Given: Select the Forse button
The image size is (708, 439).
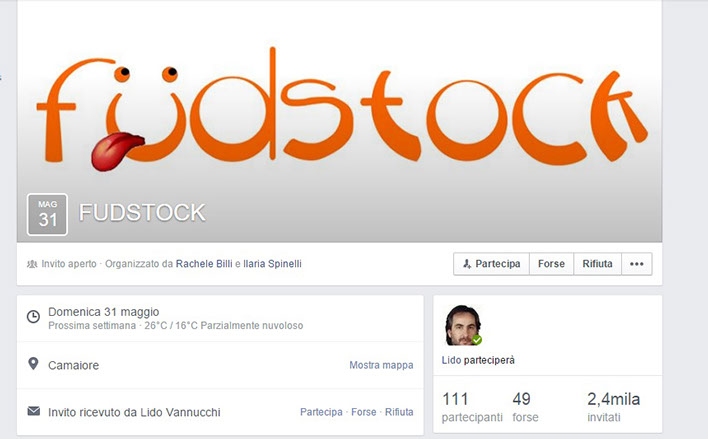Looking at the screenshot, I should 551,264.
